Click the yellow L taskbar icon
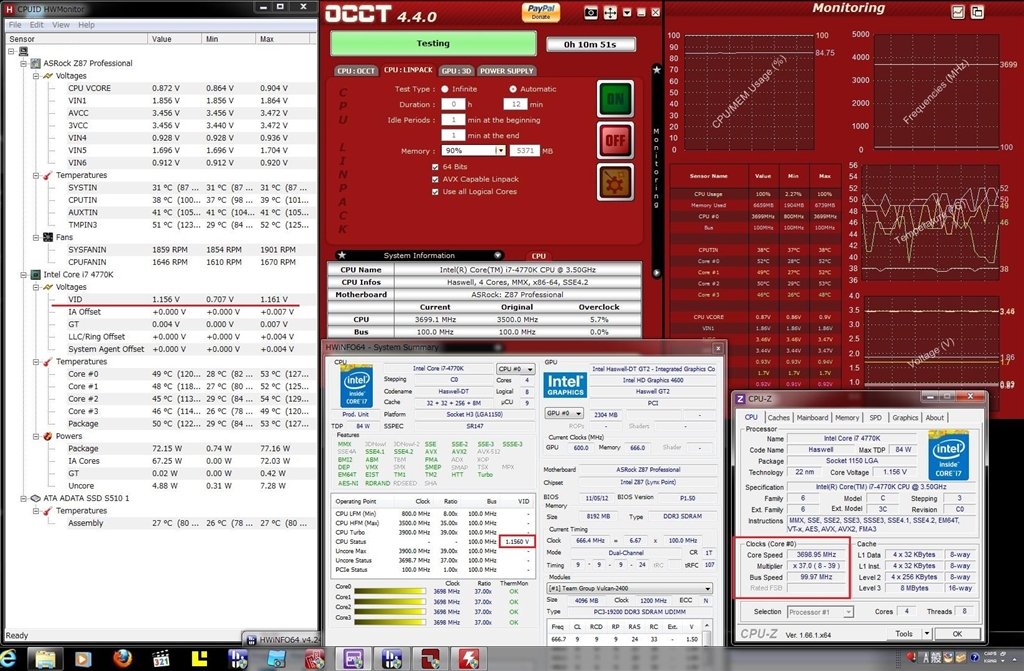1024x671 pixels. (x=199, y=659)
